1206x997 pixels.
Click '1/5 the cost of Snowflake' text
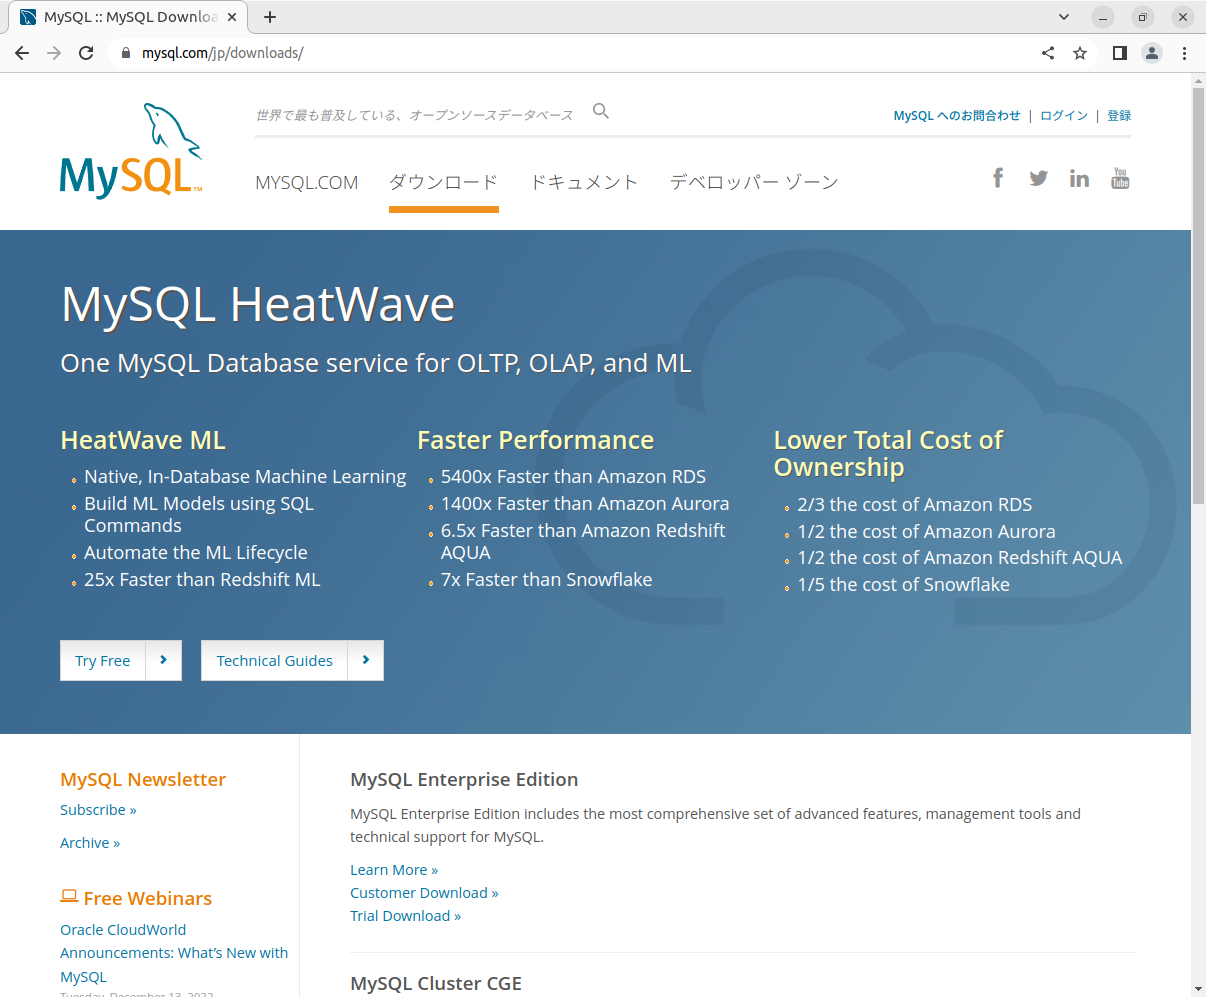click(903, 585)
